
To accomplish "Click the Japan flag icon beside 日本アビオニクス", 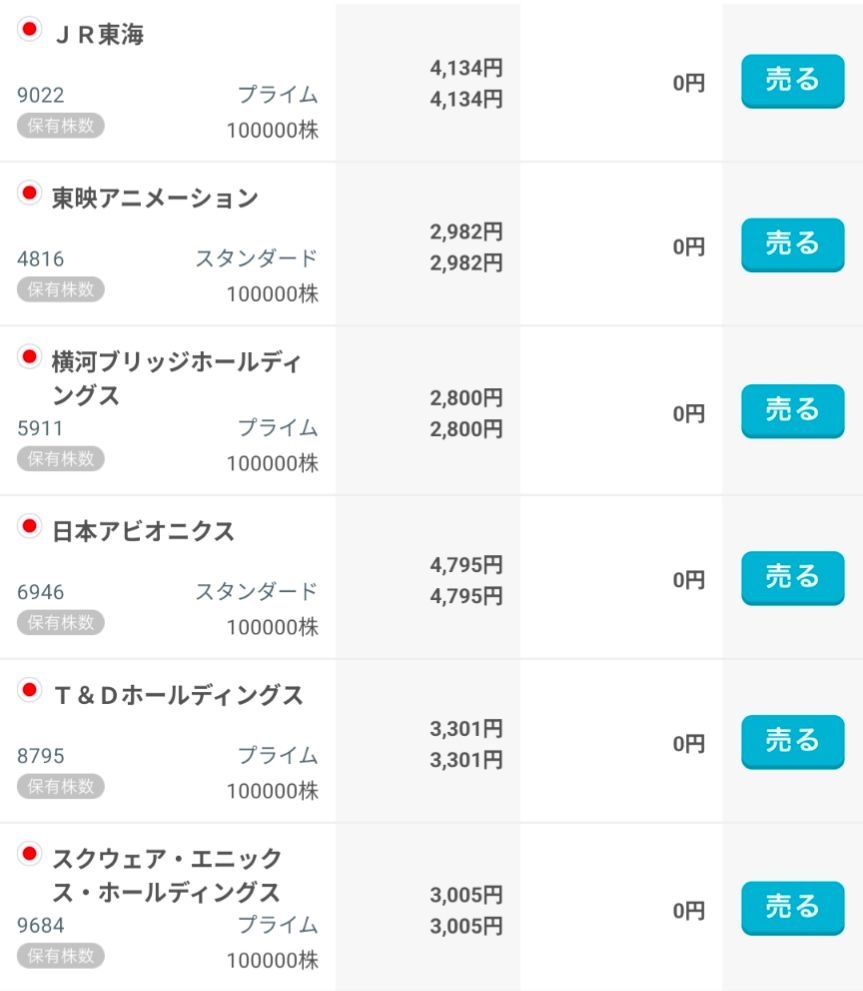I will point(30,525).
